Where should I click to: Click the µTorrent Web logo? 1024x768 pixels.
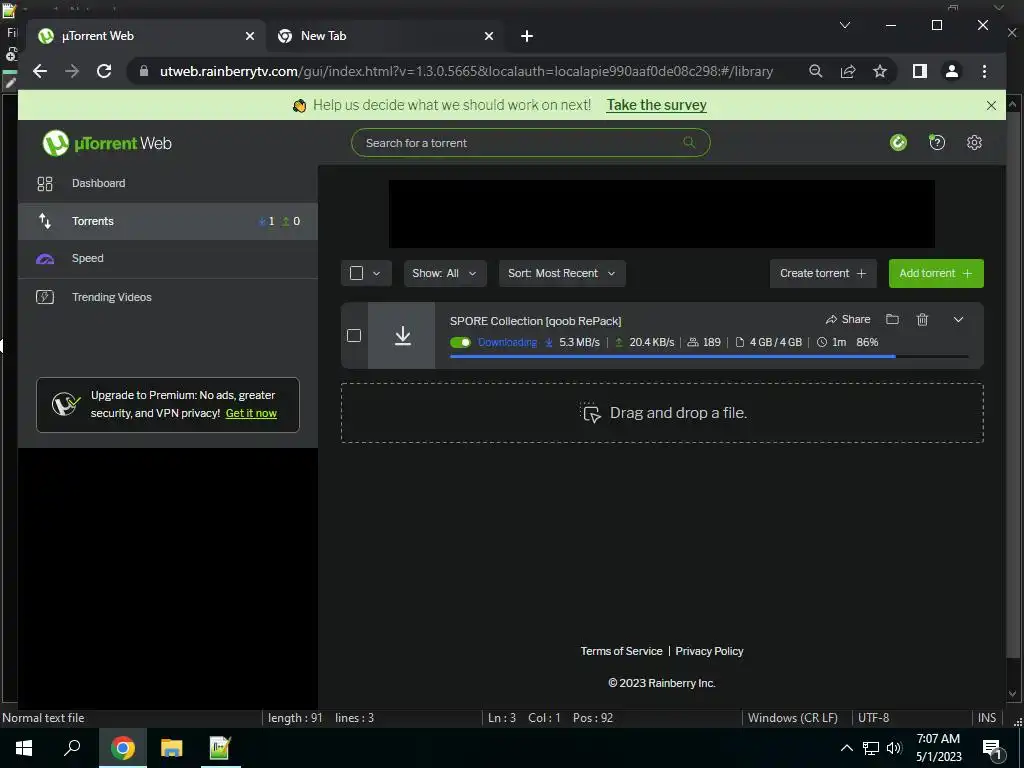click(x=107, y=143)
